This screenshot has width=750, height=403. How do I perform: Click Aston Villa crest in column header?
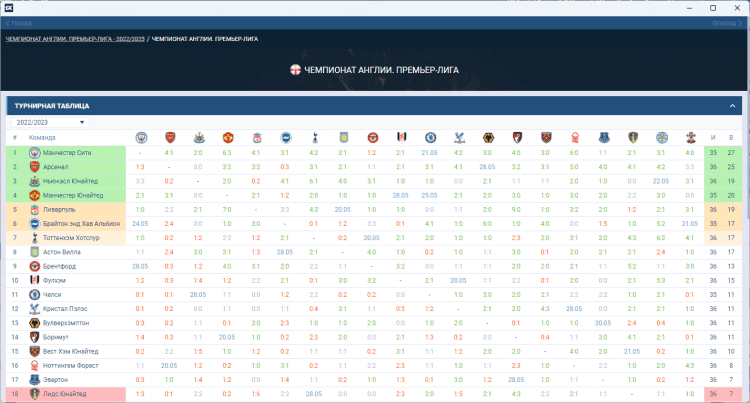click(x=343, y=138)
